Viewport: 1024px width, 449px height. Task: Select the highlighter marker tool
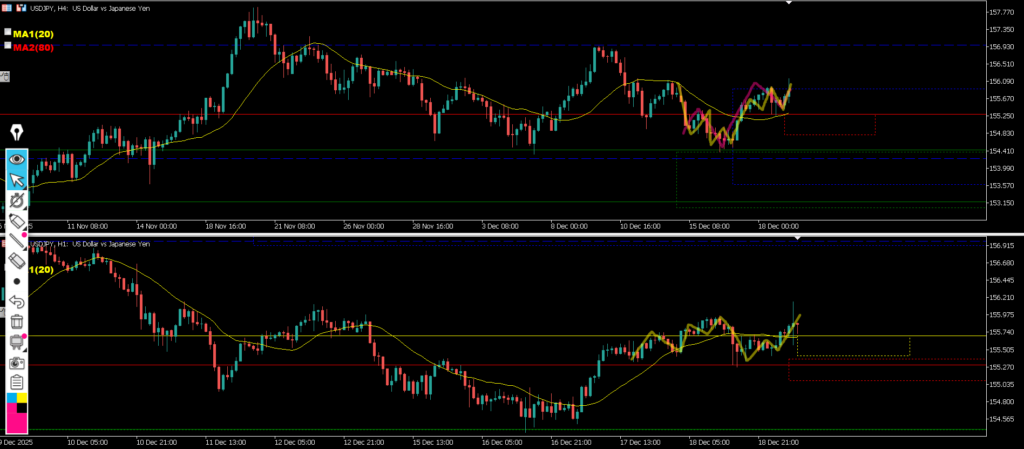pyautogui.click(x=17, y=220)
